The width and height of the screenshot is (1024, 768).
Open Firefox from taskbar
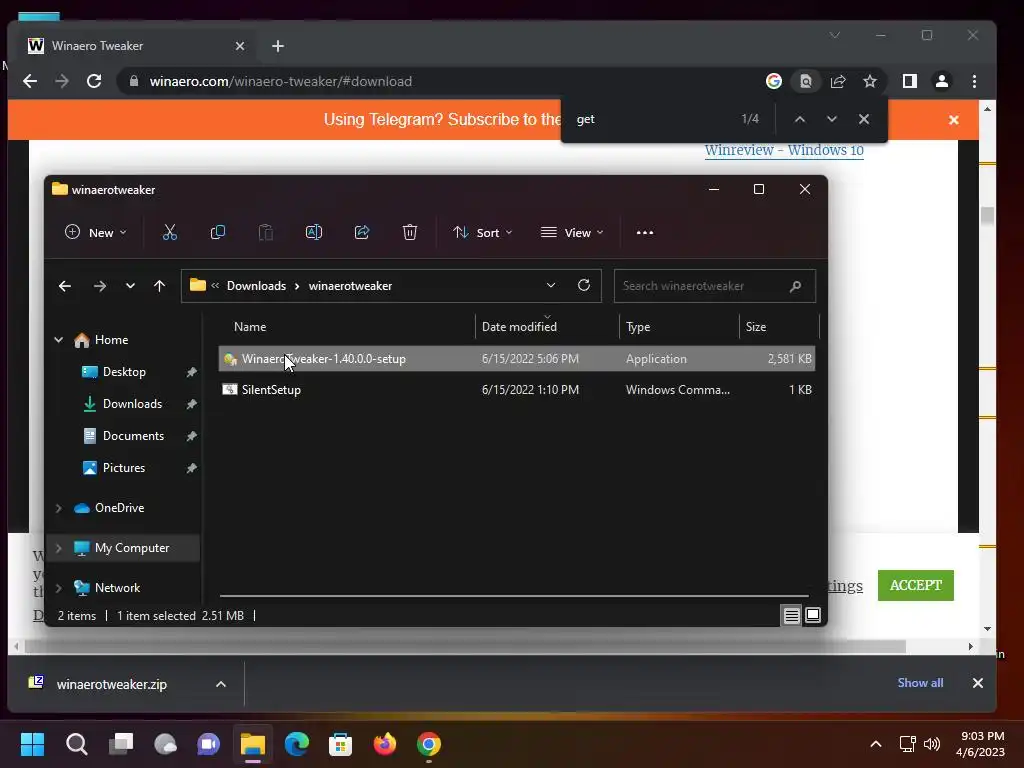point(385,744)
